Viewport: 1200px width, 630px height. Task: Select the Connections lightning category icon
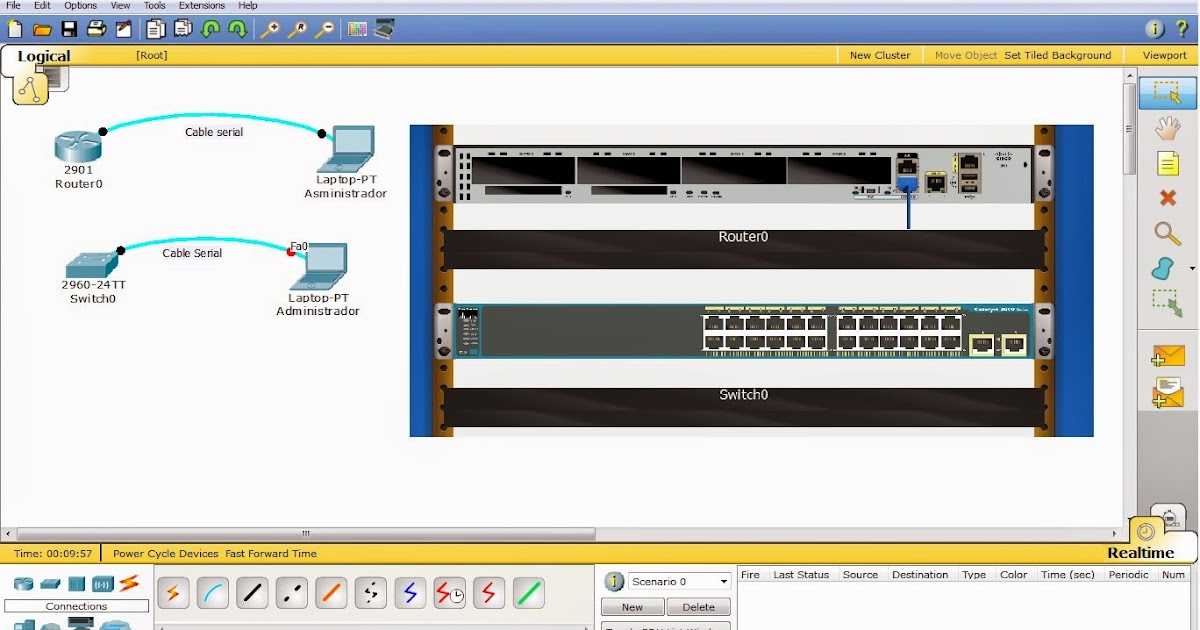point(129,583)
